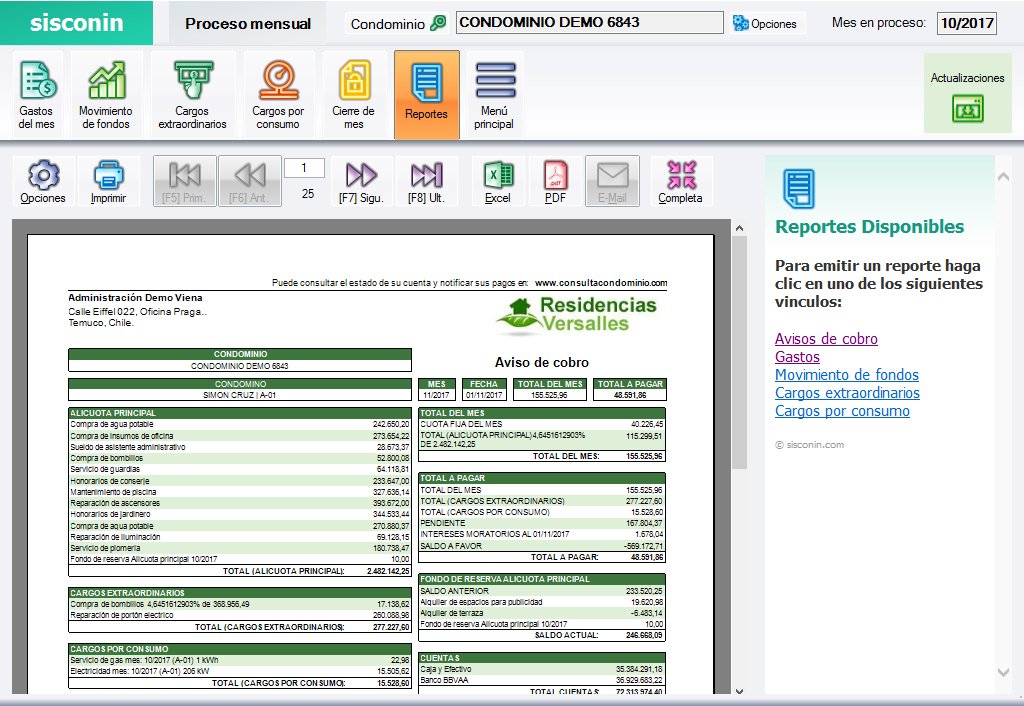Click the condominio search magnifier icon
The image size is (1024, 706).
point(439,23)
